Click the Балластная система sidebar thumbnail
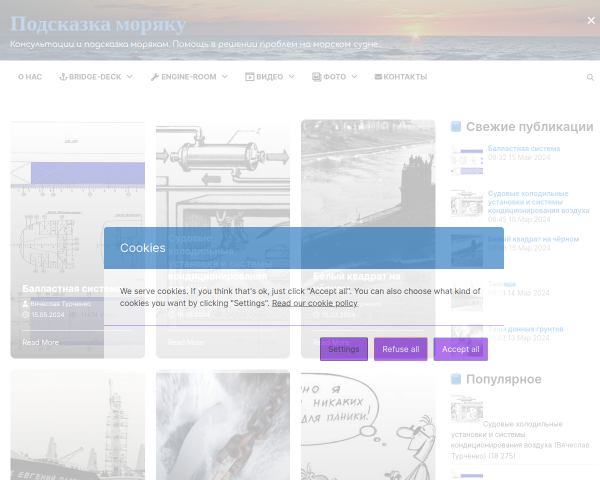This screenshot has width=600, height=480. 467,160
